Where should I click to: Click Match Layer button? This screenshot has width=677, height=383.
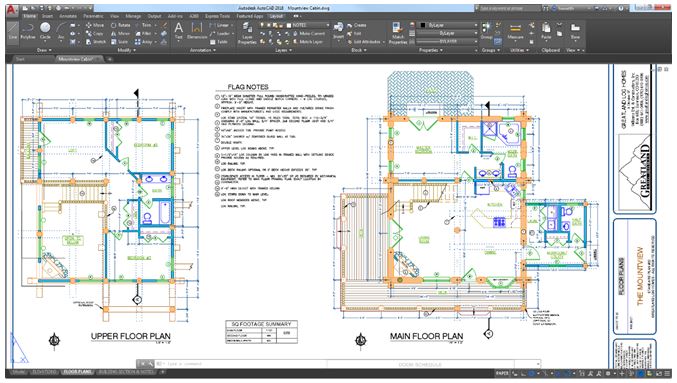point(307,42)
